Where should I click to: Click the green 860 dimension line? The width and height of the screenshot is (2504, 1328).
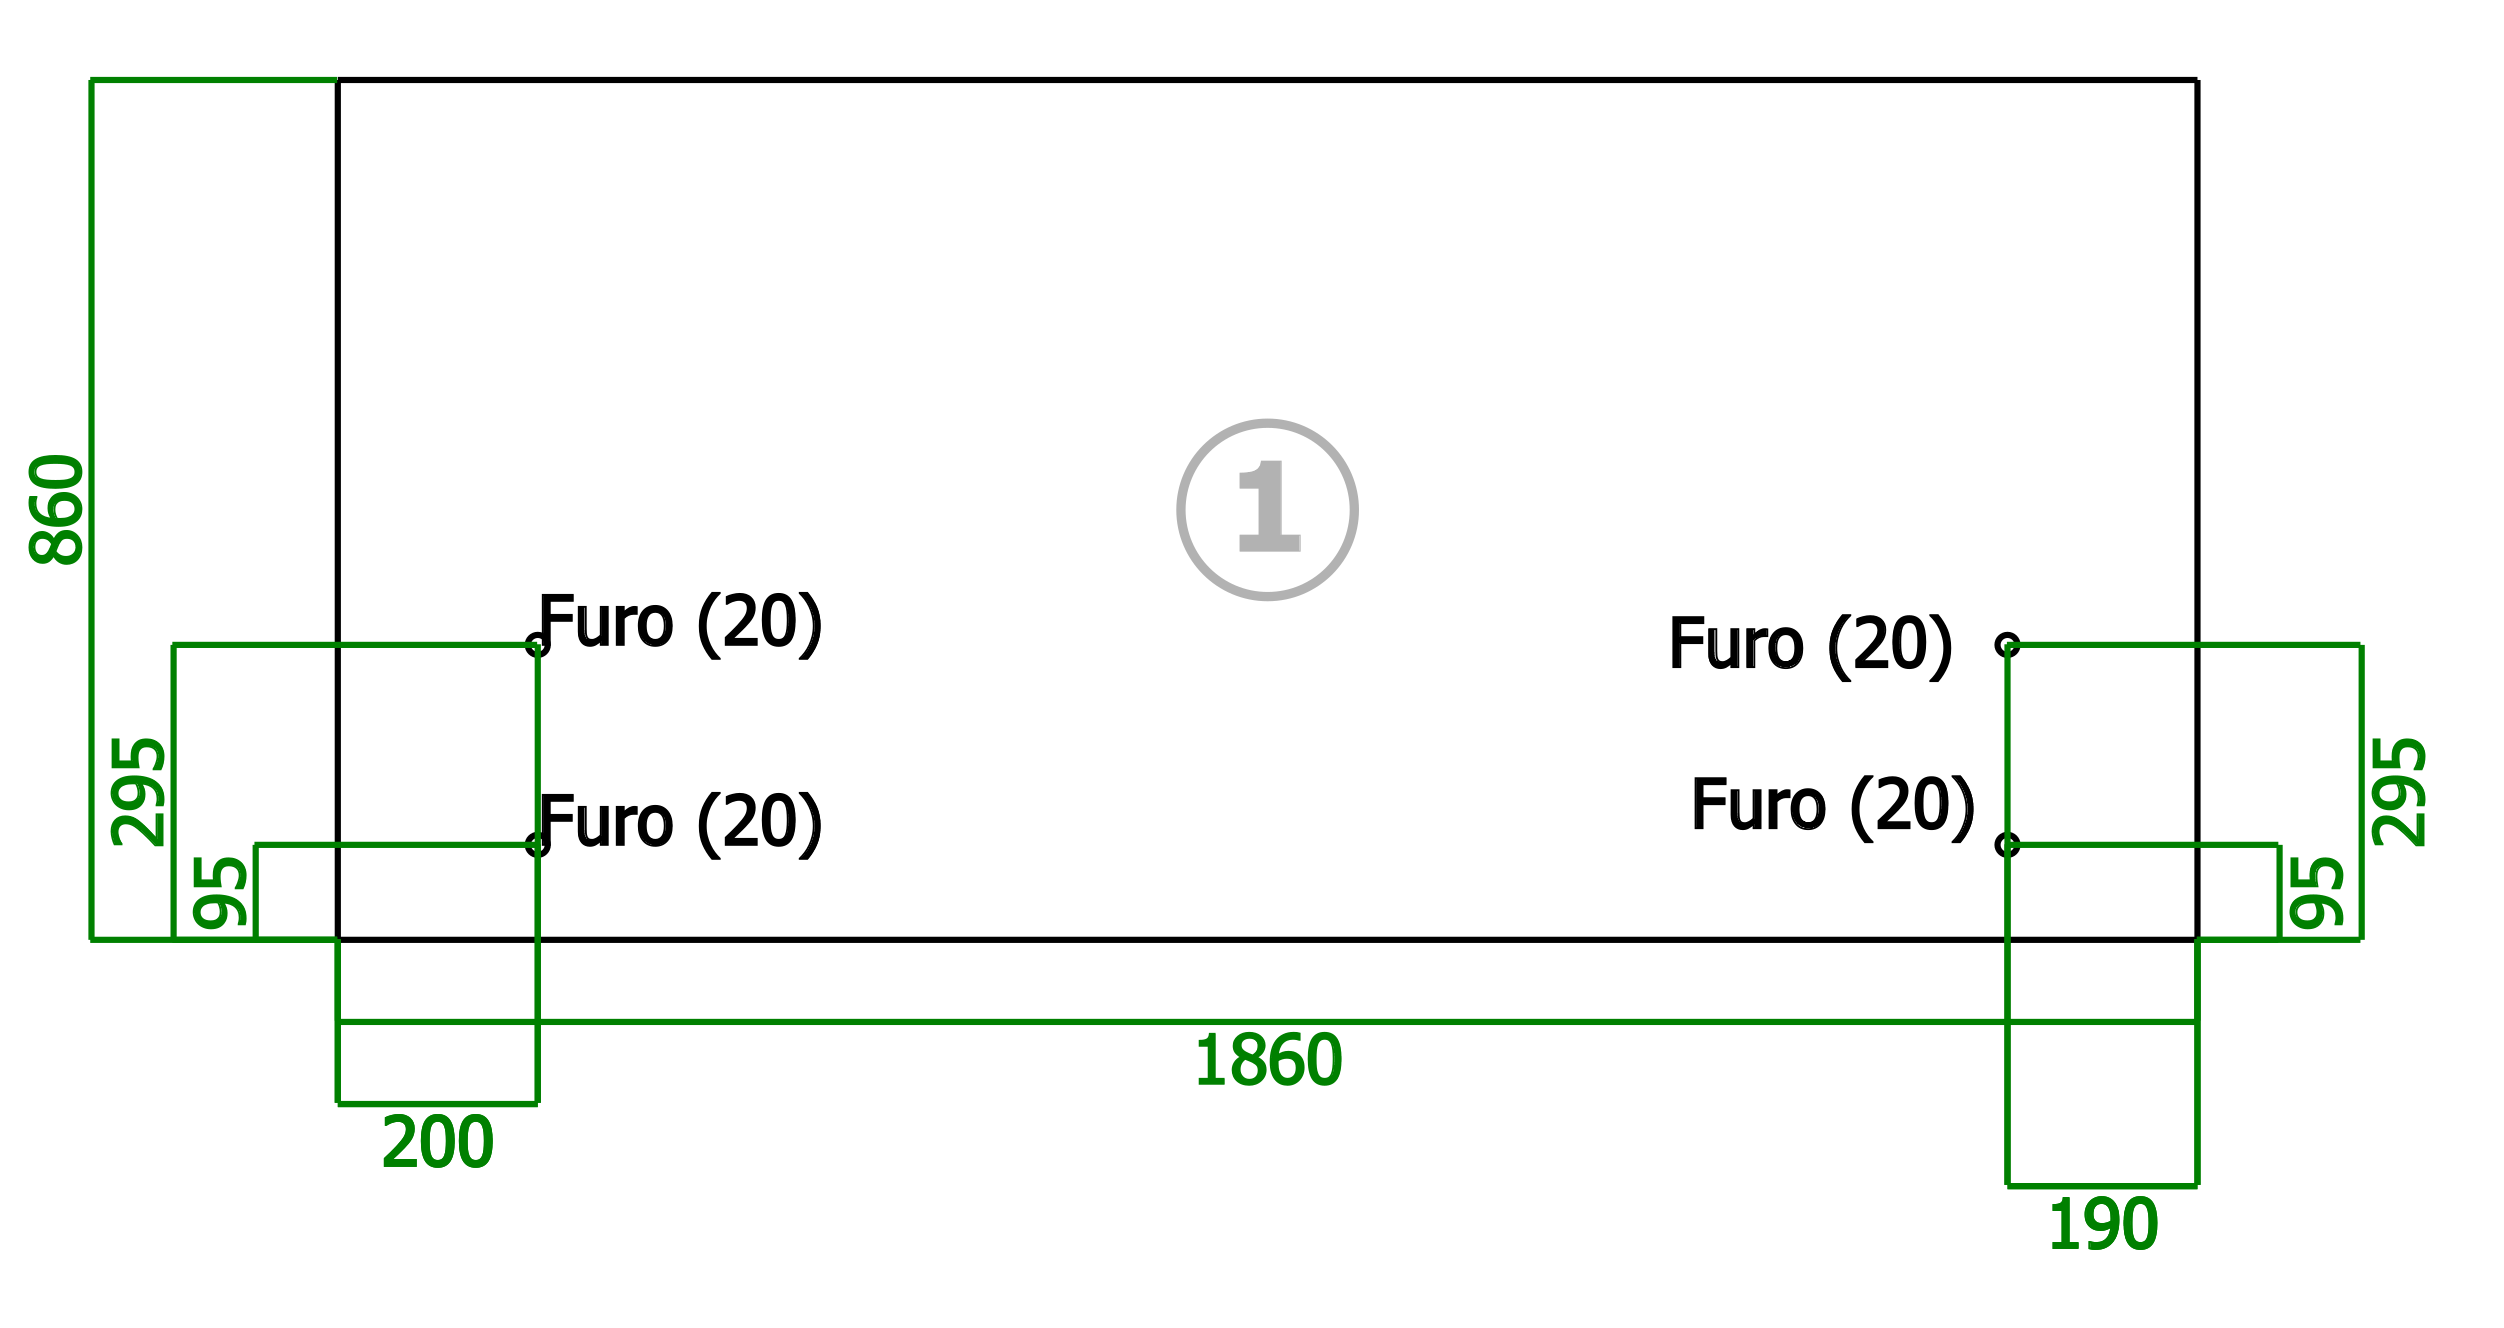[x=91, y=510]
